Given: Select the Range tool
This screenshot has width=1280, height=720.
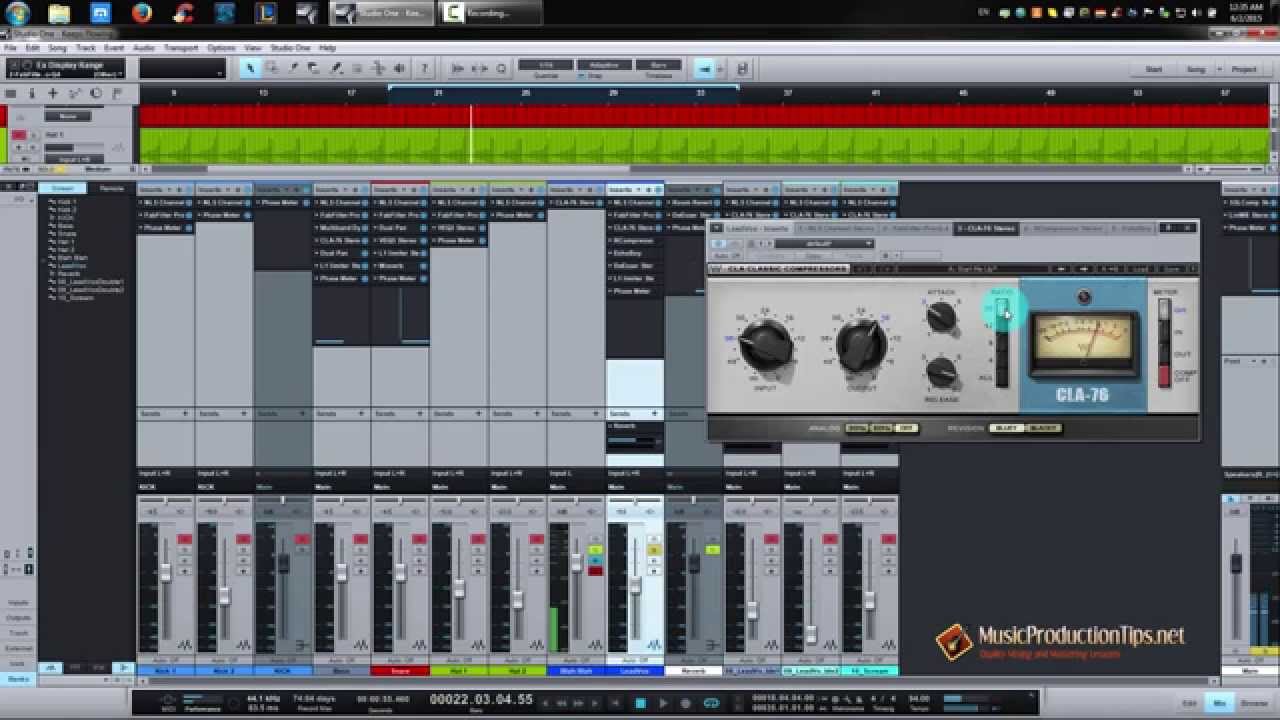Looking at the screenshot, I should click(x=273, y=68).
